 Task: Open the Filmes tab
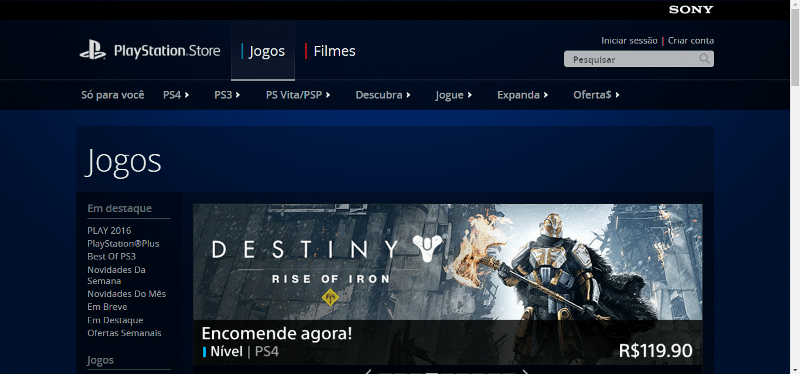click(330, 51)
